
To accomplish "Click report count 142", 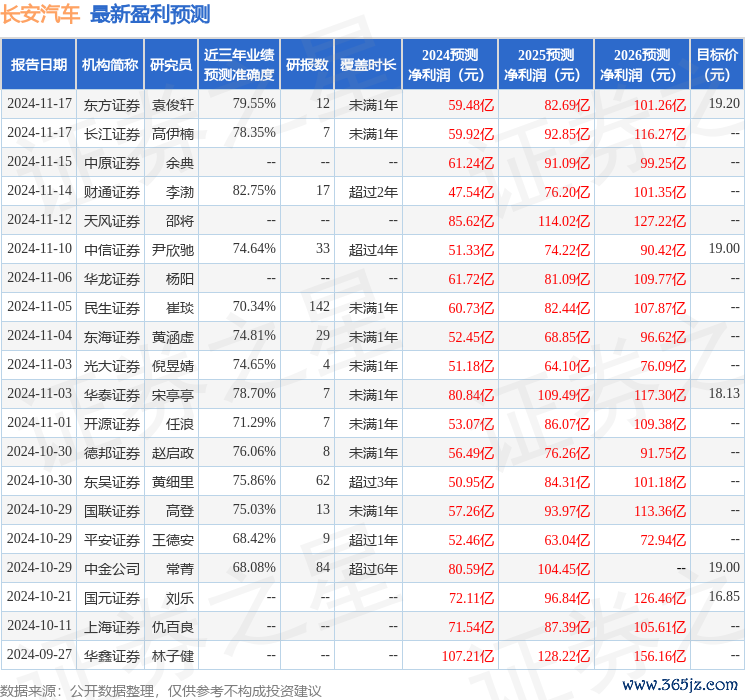I will (x=319, y=307).
